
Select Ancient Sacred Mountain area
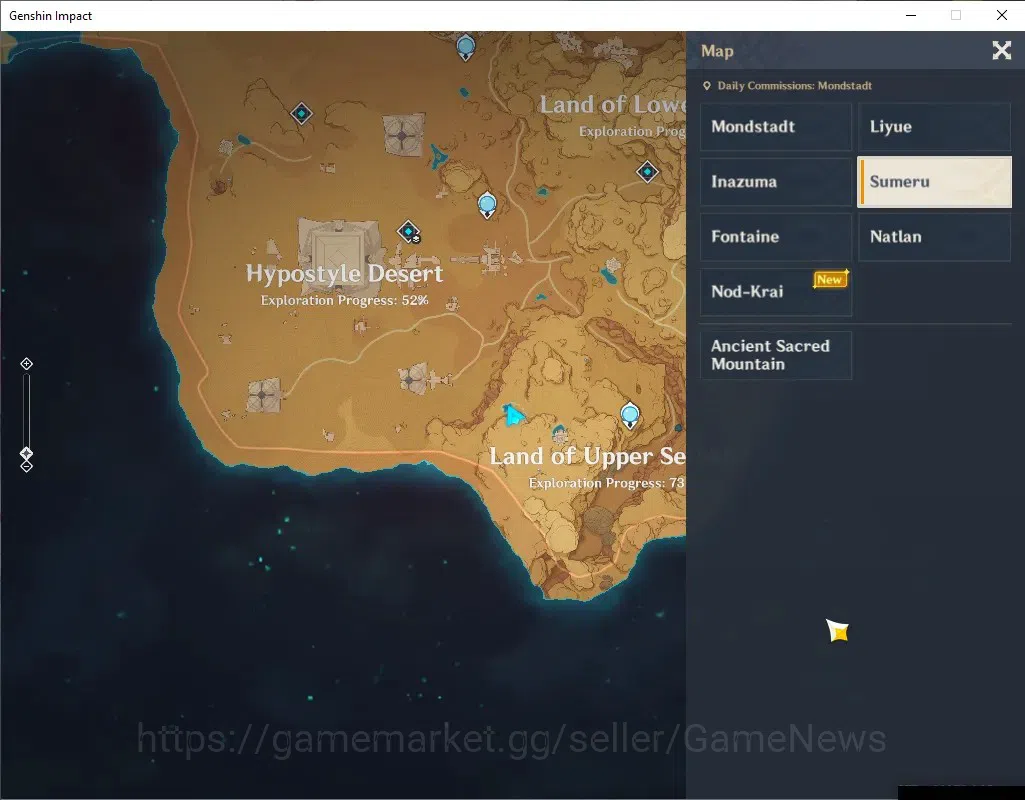tap(776, 355)
